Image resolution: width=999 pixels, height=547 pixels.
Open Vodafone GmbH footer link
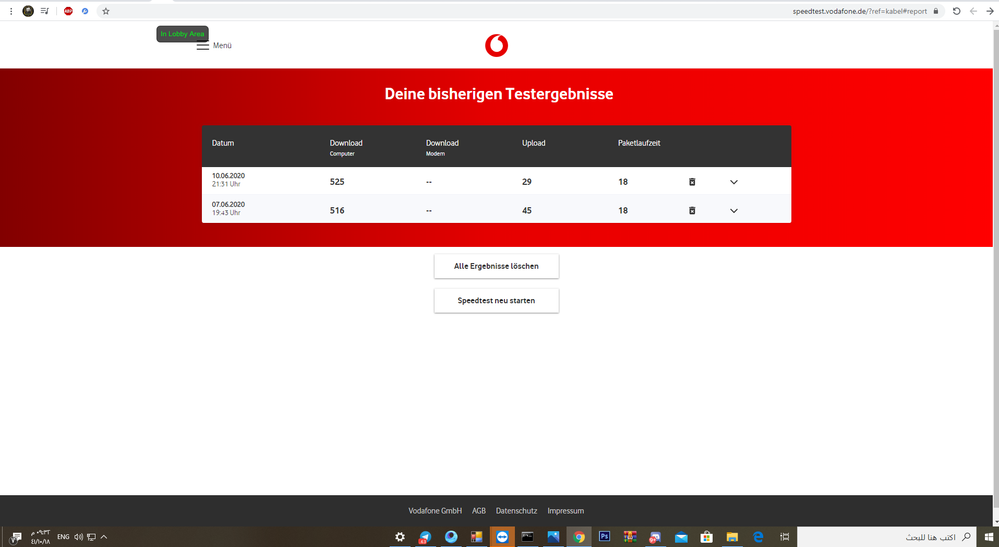tap(435, 511)
